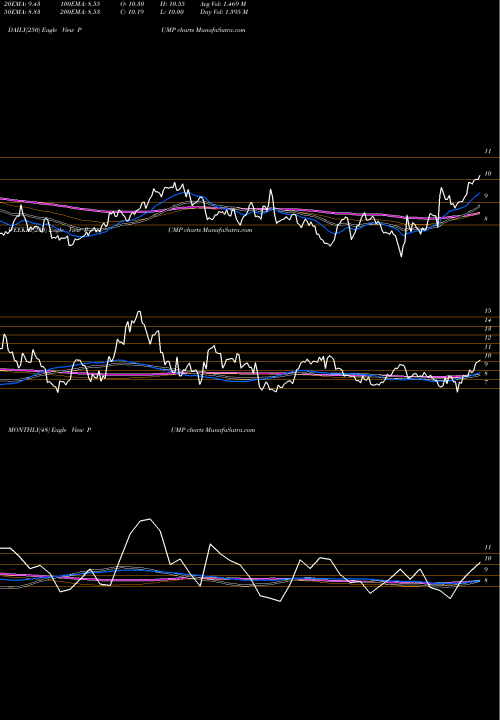Click the Day Vol figure
Viewport: 500px width, 720px height.
point(224,12)
